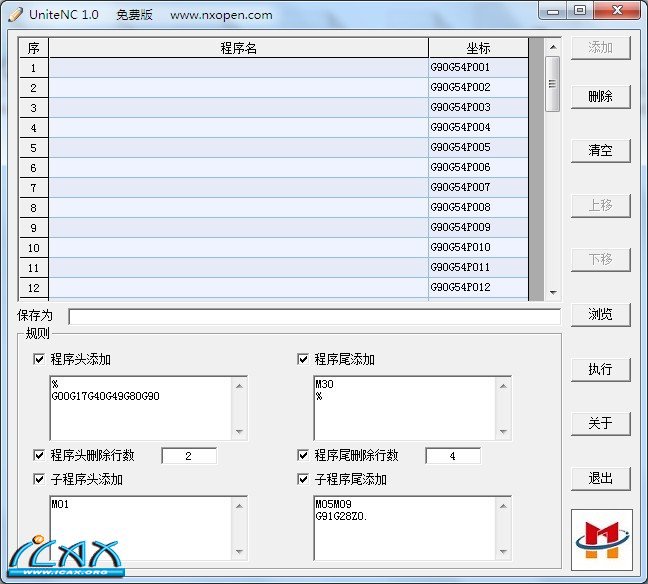648x584 pixels.
Task: Click the table scrollbar down arrow
Action: coord(553,293)
